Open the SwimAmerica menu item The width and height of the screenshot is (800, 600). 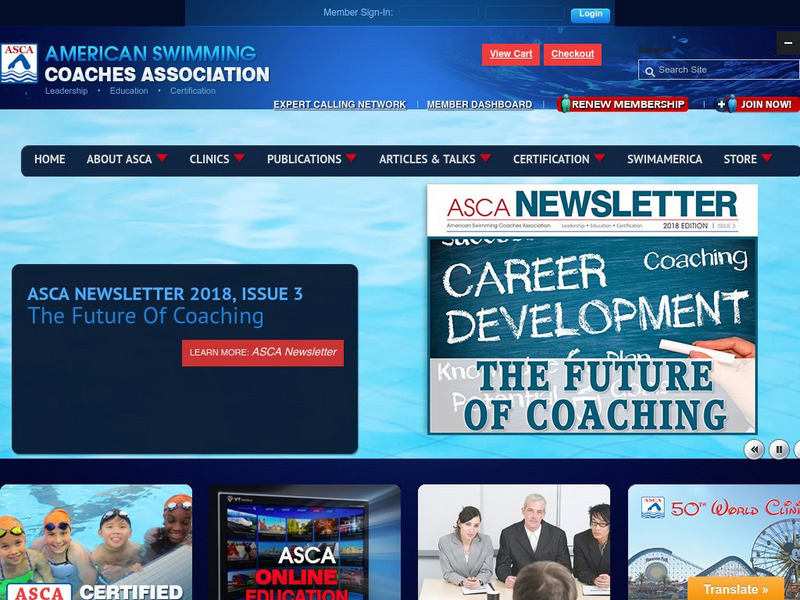(664, 159)
